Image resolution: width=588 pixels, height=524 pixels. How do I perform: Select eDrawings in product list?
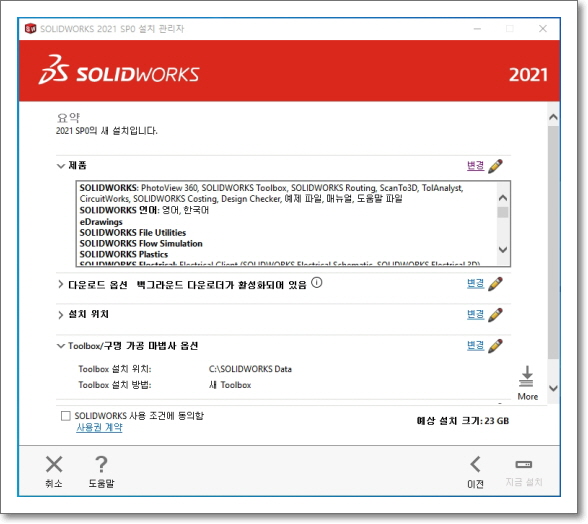click(101, 222)
